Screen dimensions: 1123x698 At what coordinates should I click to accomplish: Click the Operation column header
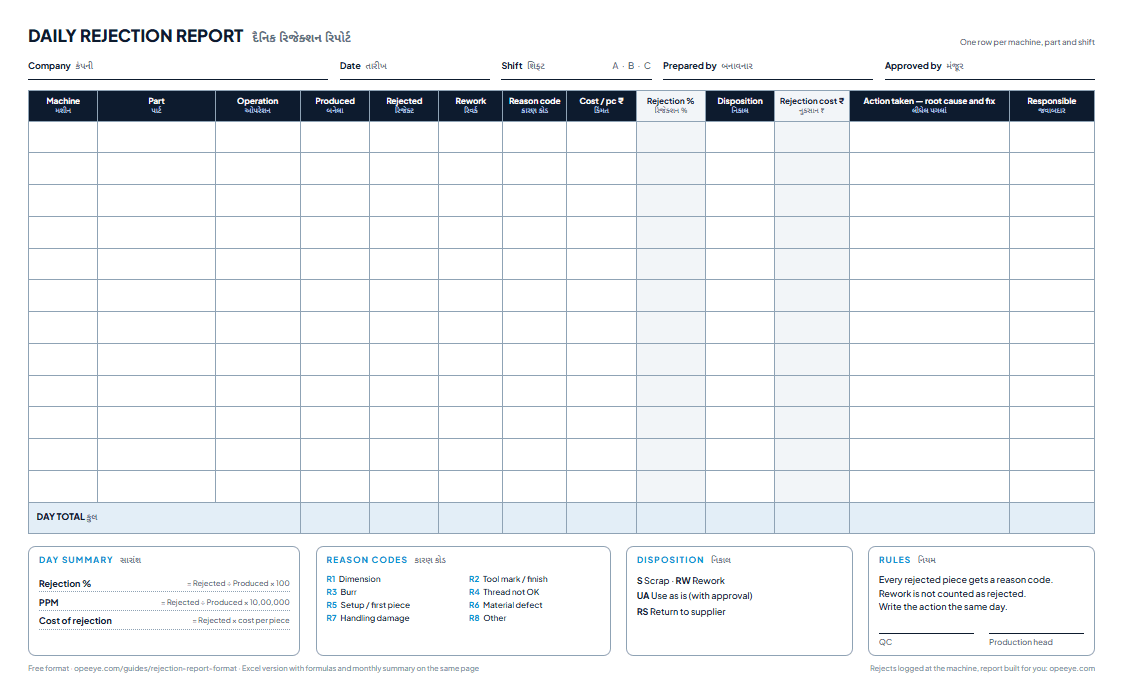point(258,106)
